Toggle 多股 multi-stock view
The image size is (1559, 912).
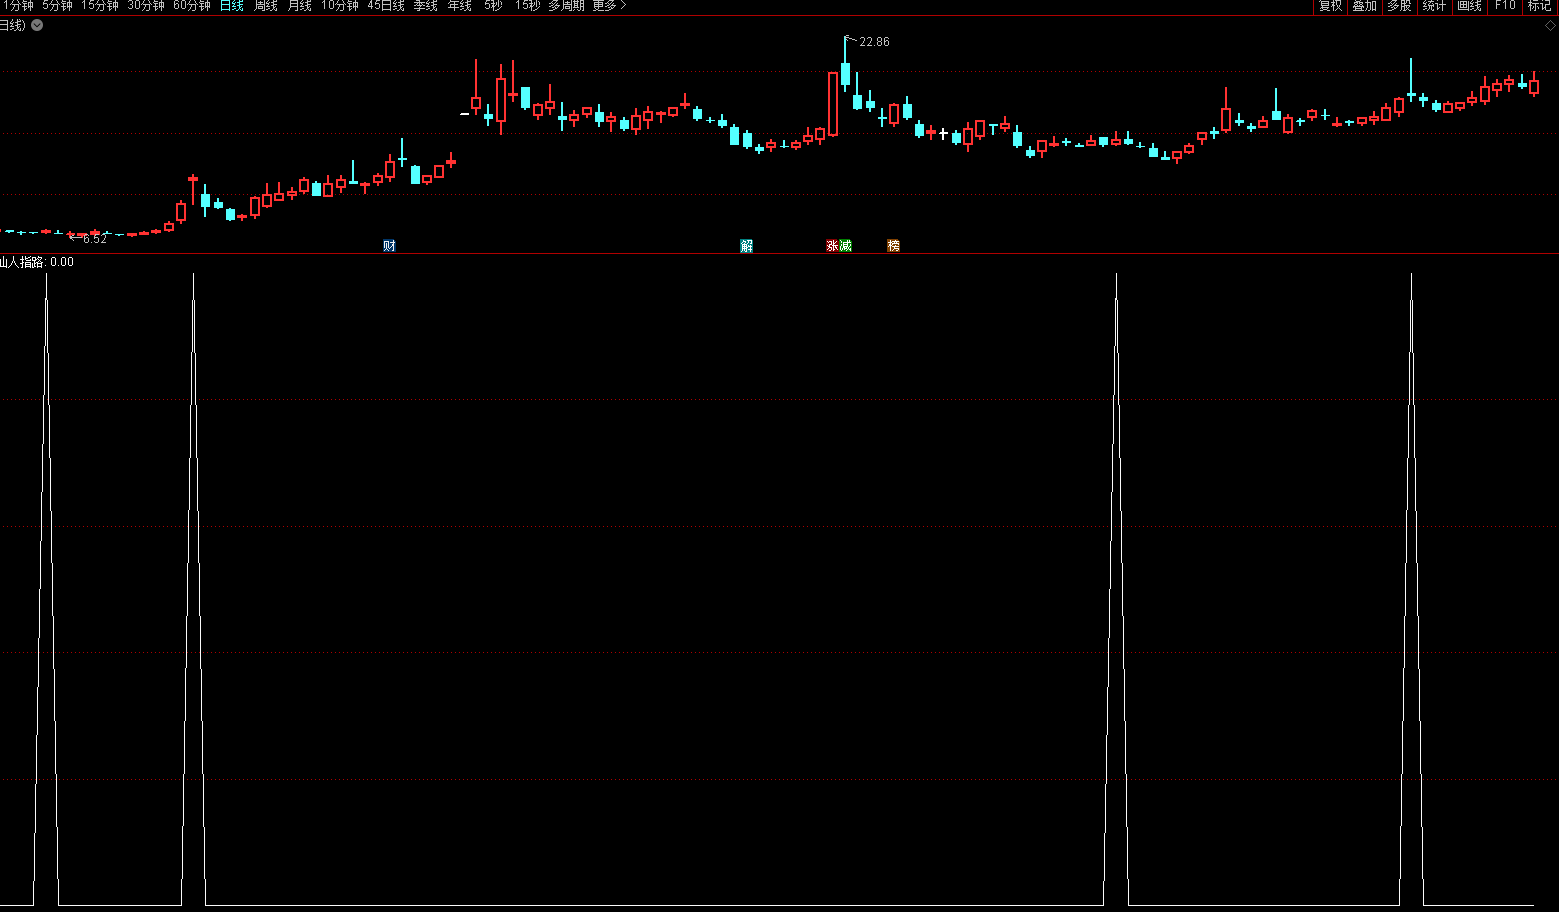pyautogui.click(x=1399, y=6)
